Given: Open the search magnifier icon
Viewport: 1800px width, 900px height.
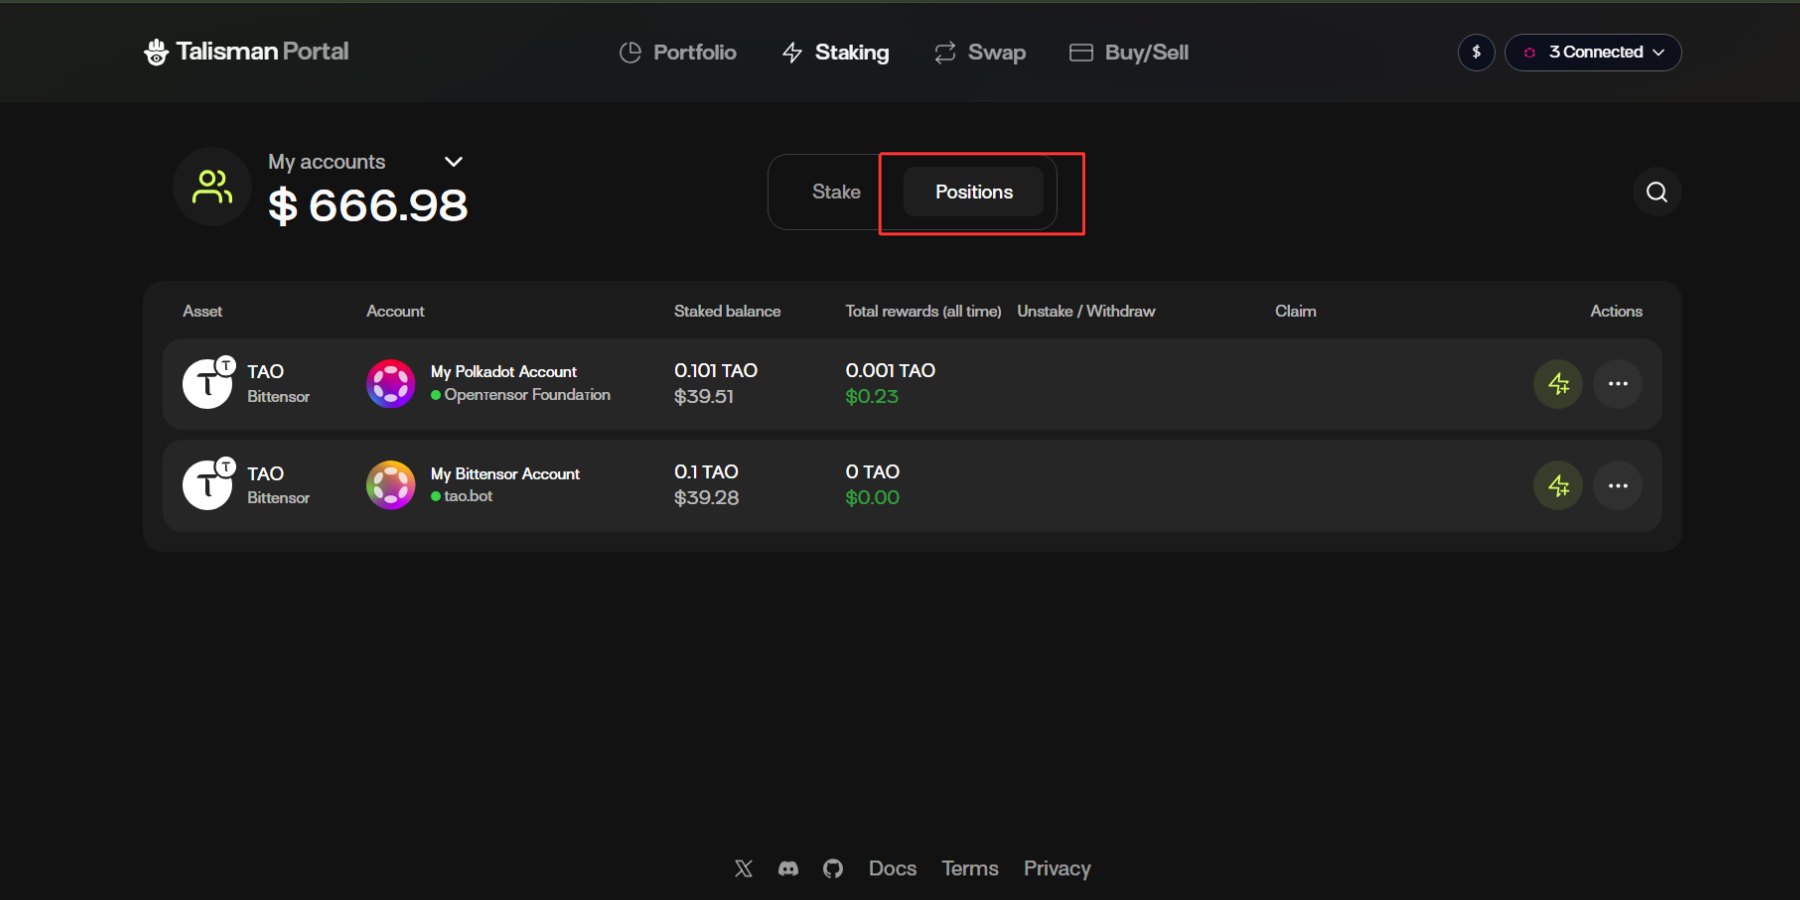Looking at the screenshot, I should 1656,192.
